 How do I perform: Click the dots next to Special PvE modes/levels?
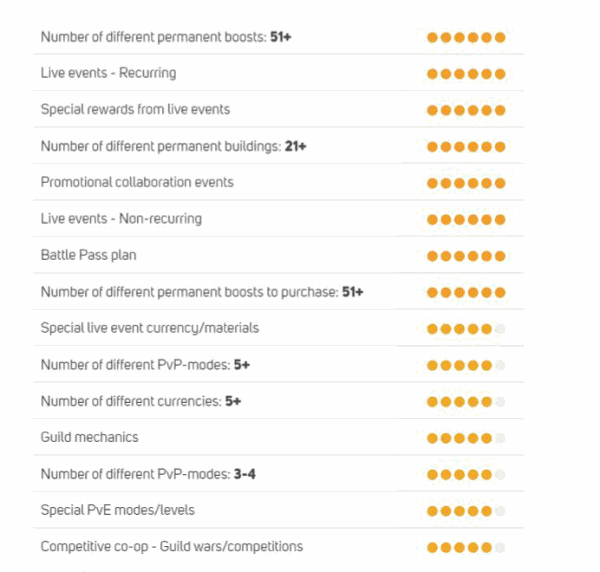point(466,511)
